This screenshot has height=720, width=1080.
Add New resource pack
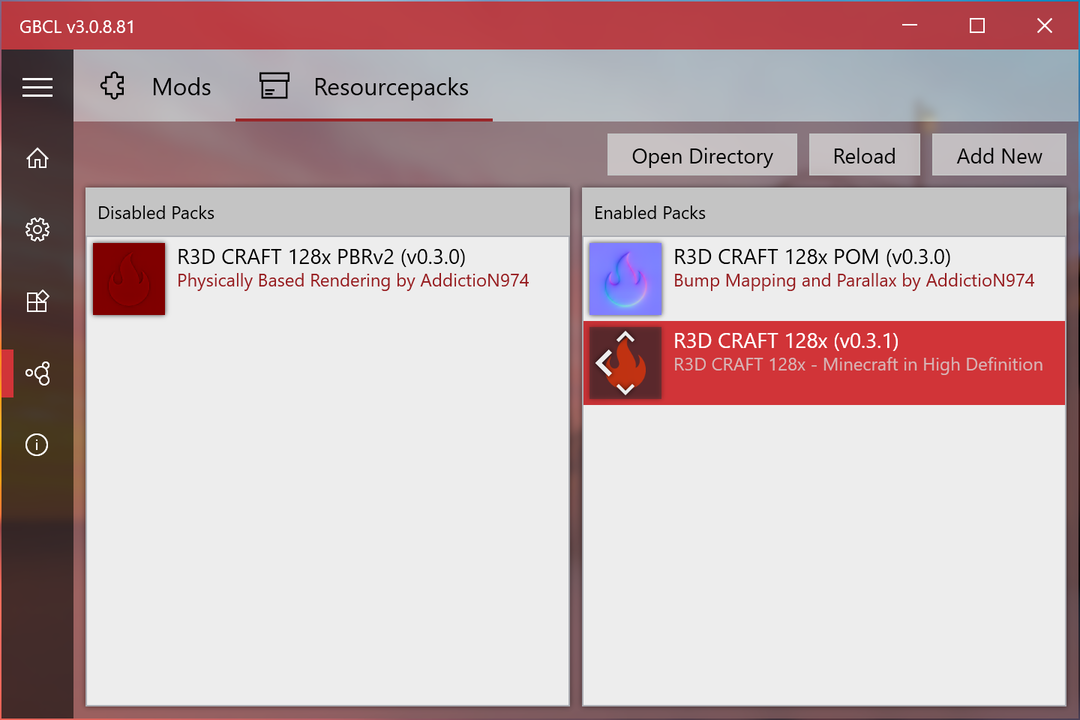point(999,155)
